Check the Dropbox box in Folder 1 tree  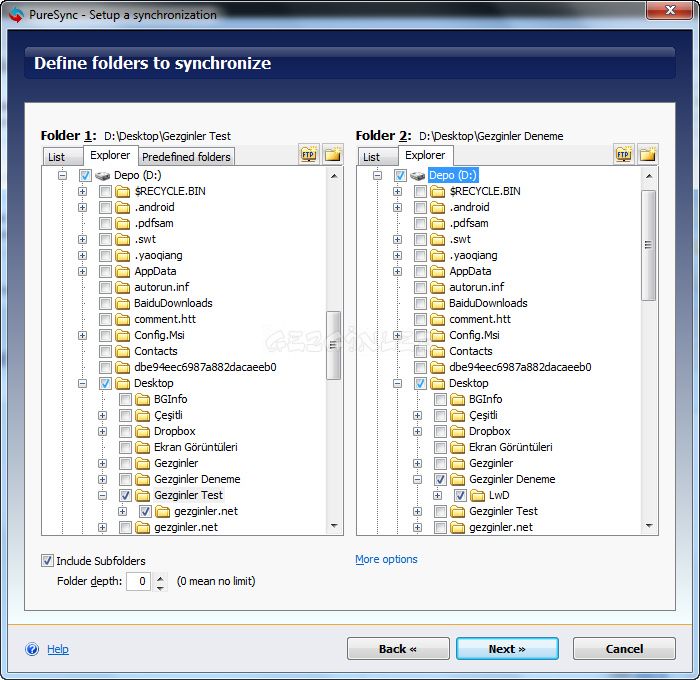click(125, 431)
